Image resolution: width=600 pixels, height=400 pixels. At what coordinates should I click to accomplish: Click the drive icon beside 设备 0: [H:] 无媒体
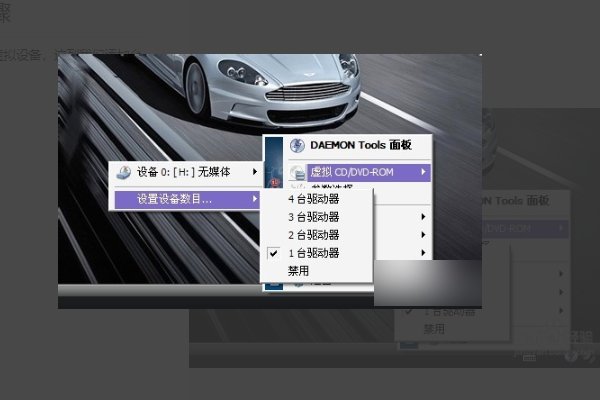[x=124, y=172]
